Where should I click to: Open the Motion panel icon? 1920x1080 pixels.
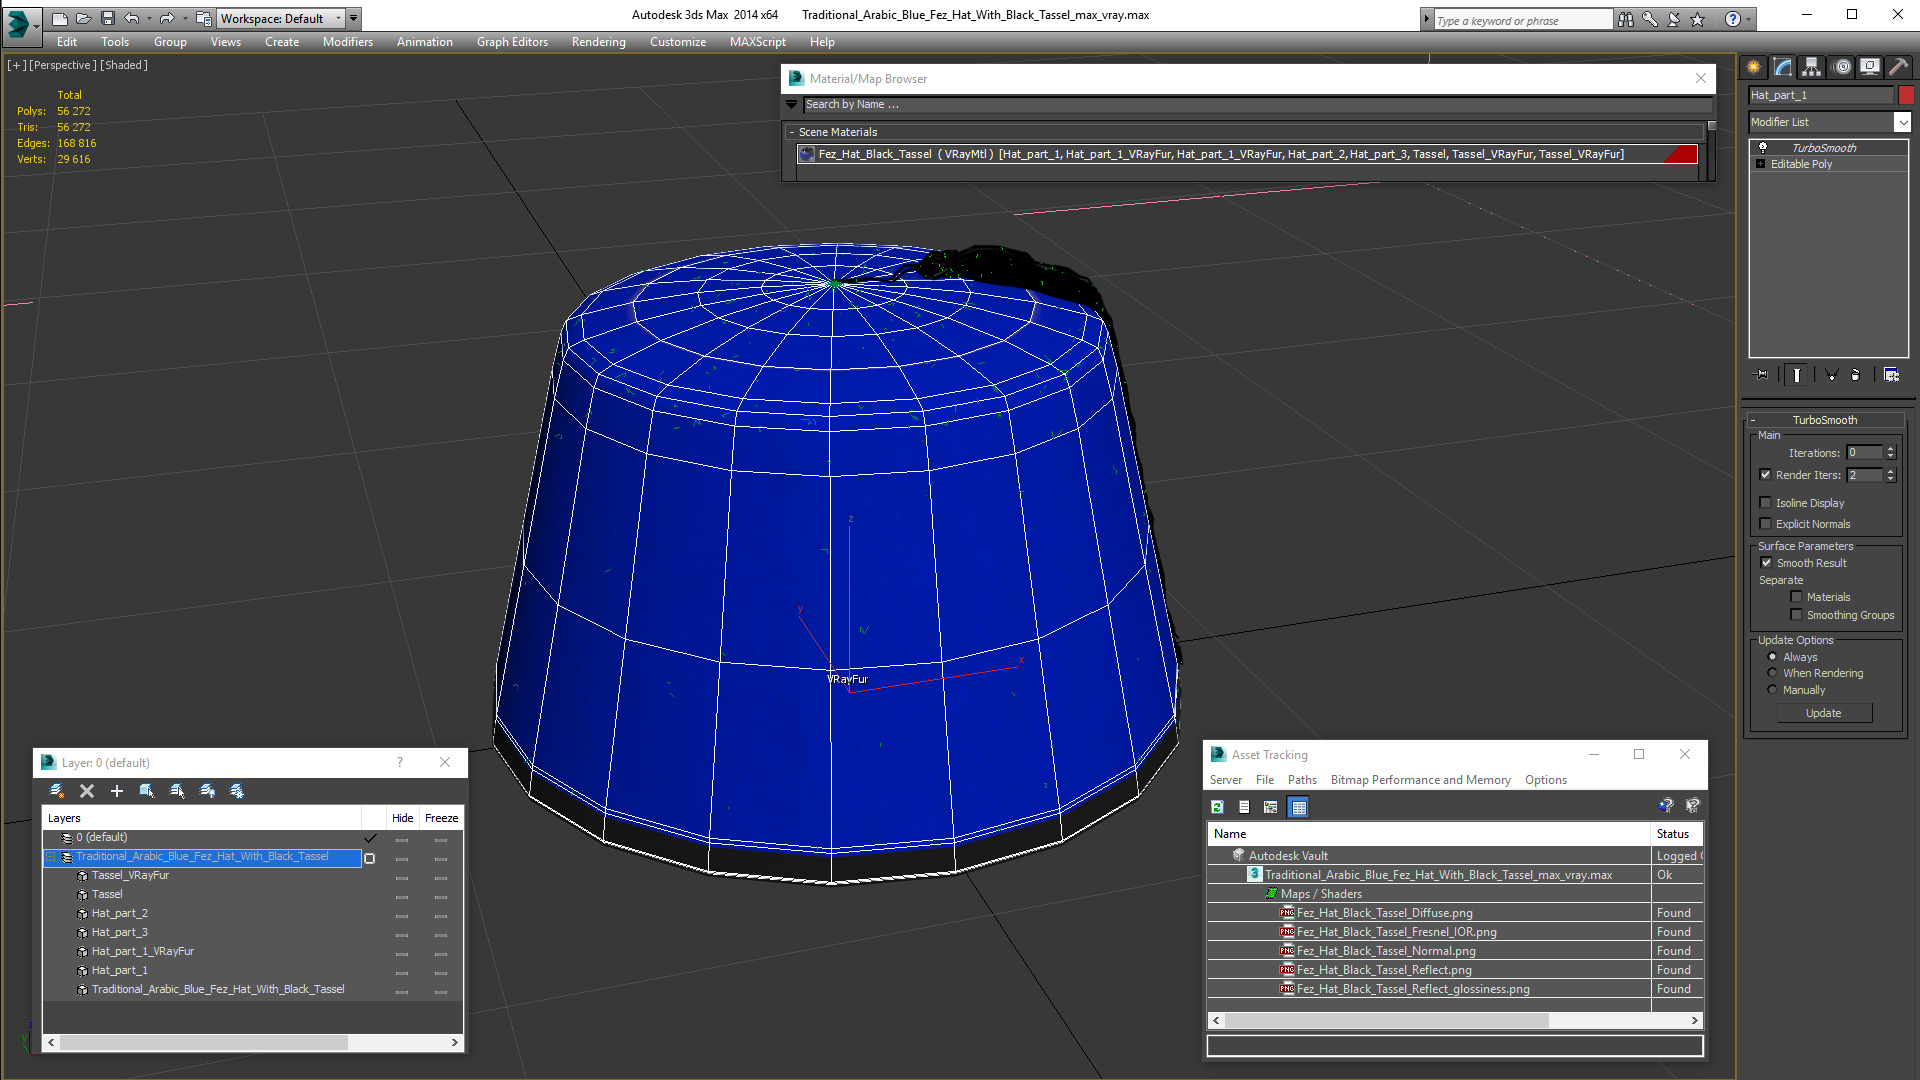(1842, 67)
